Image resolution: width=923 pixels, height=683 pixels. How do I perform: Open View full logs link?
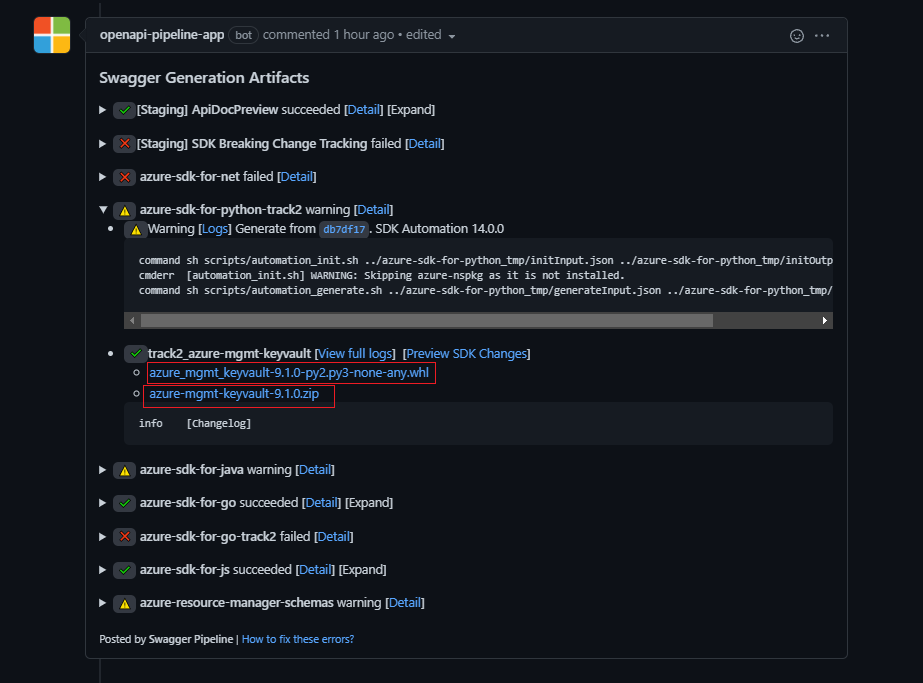pyautogui.click(x=355, y=354)
